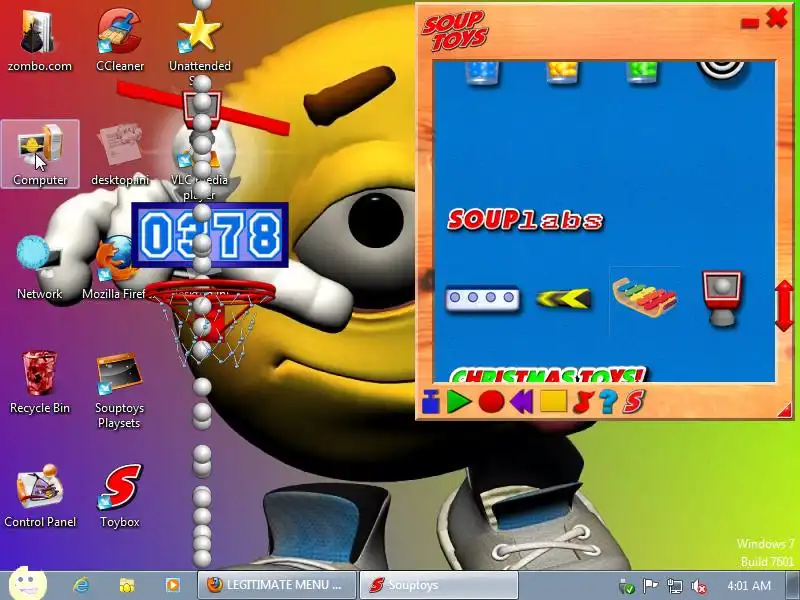Select the Recycle Bin icon
The image size is (800, 600).
coord(40,382)
